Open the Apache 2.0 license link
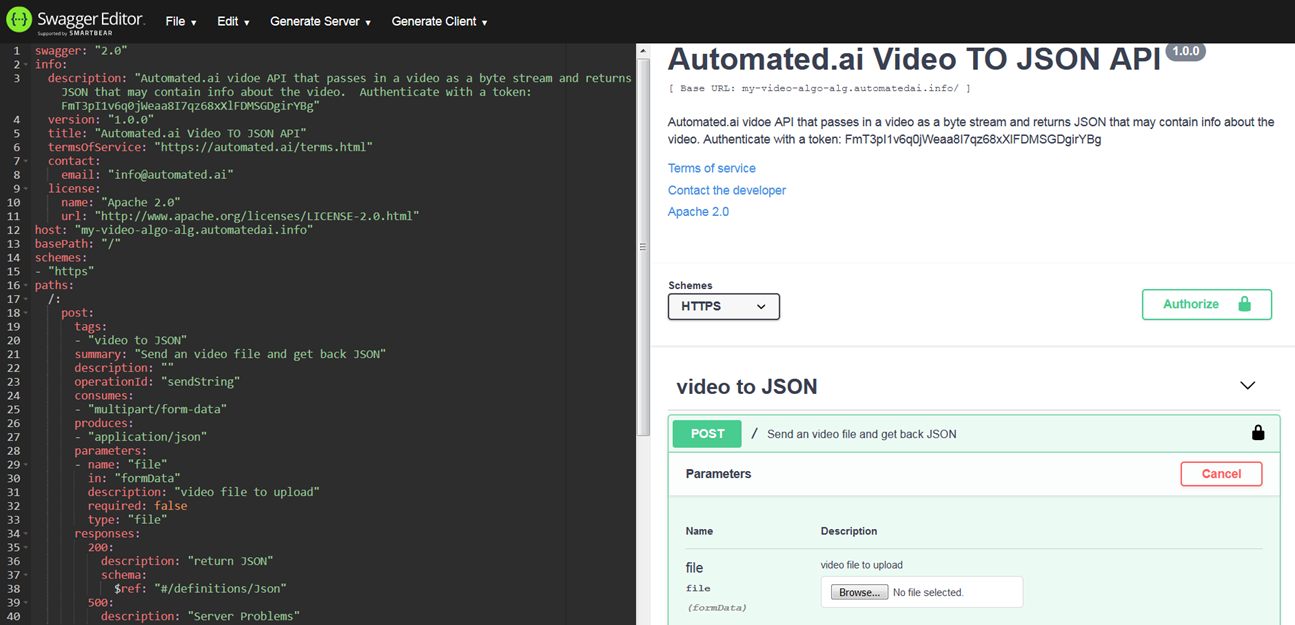 (x=698, y=212)
